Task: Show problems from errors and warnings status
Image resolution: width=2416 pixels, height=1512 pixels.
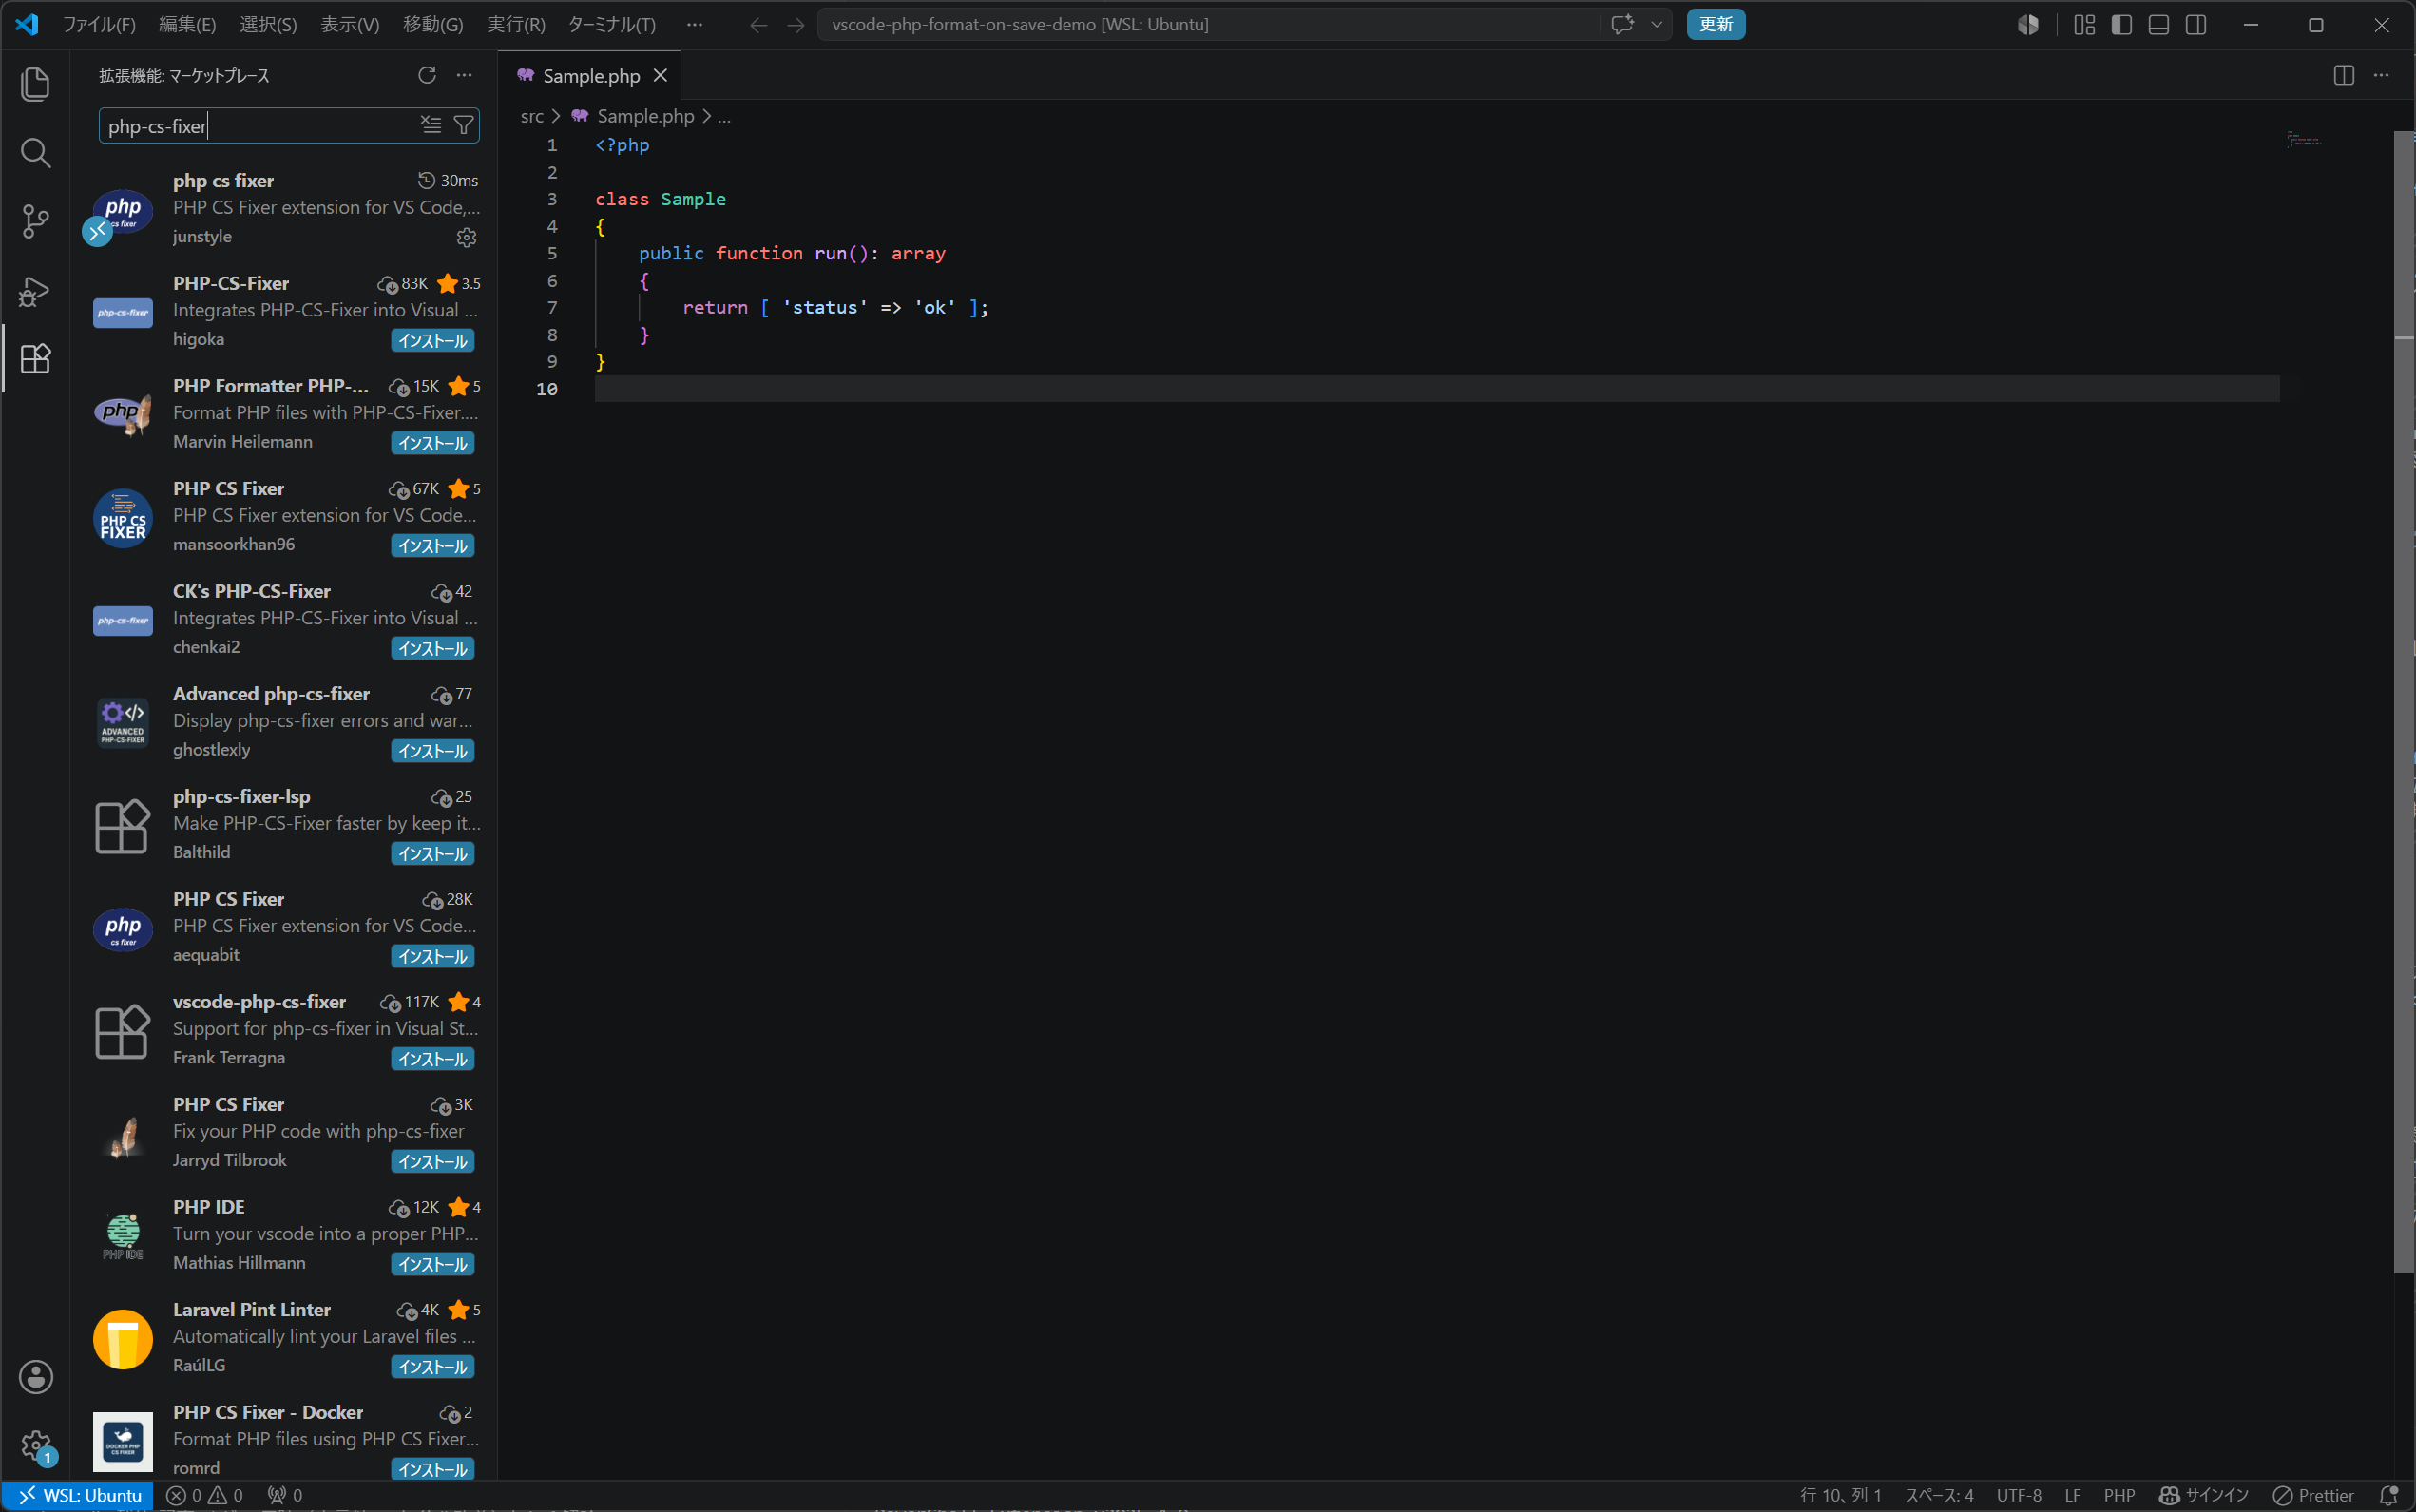Action: 204,1496
